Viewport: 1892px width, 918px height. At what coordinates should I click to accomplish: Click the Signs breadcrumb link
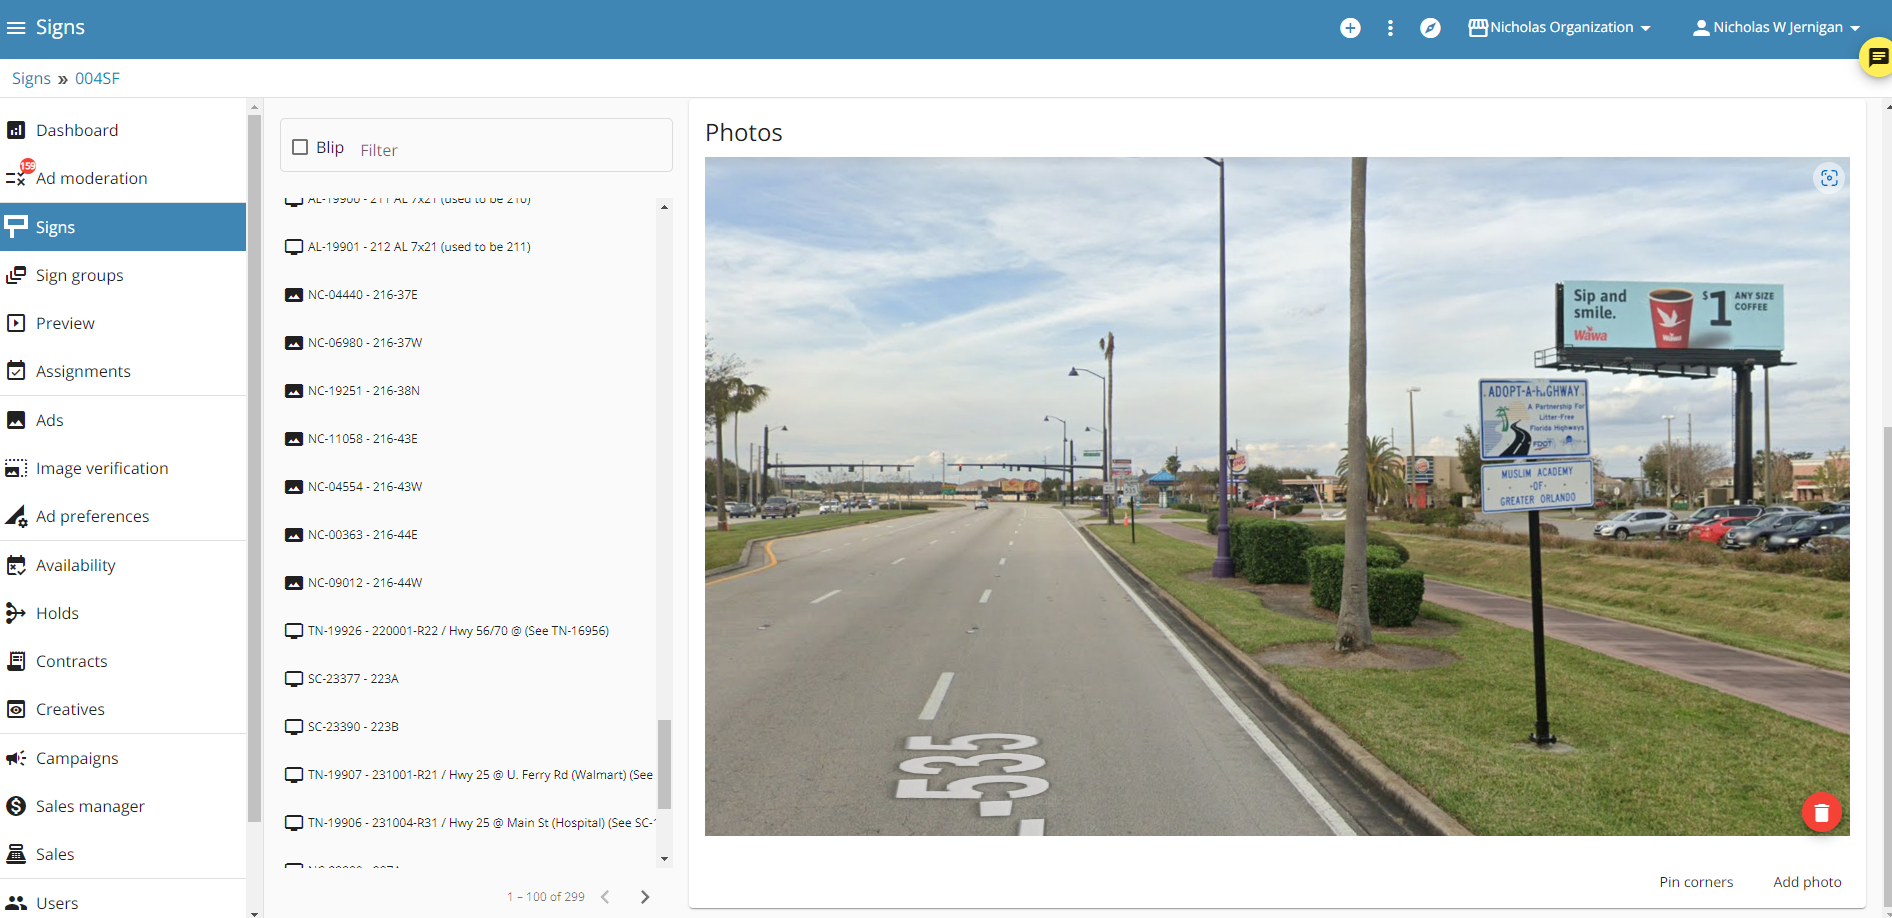[31, 78]
